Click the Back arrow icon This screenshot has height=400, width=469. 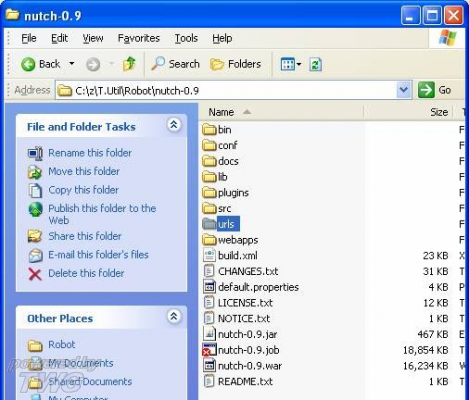click(x=28, y=64)
